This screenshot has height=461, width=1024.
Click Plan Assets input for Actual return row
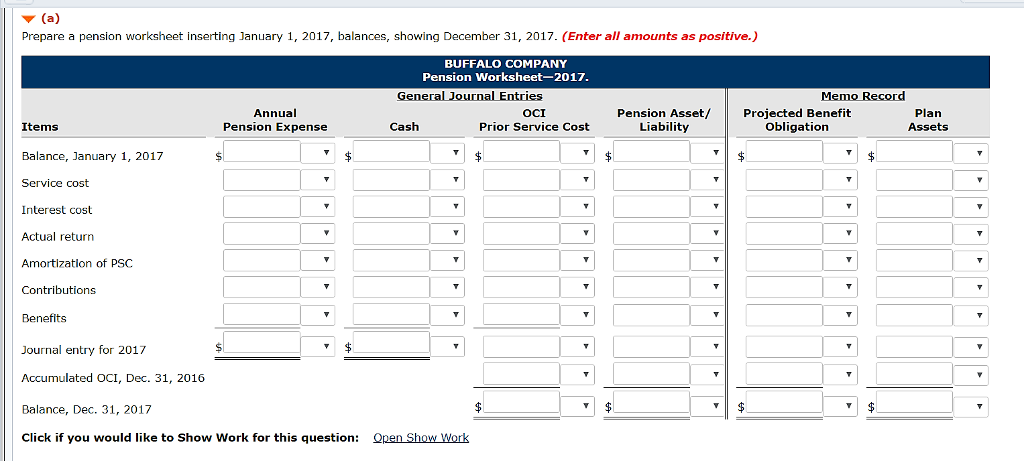913,235
